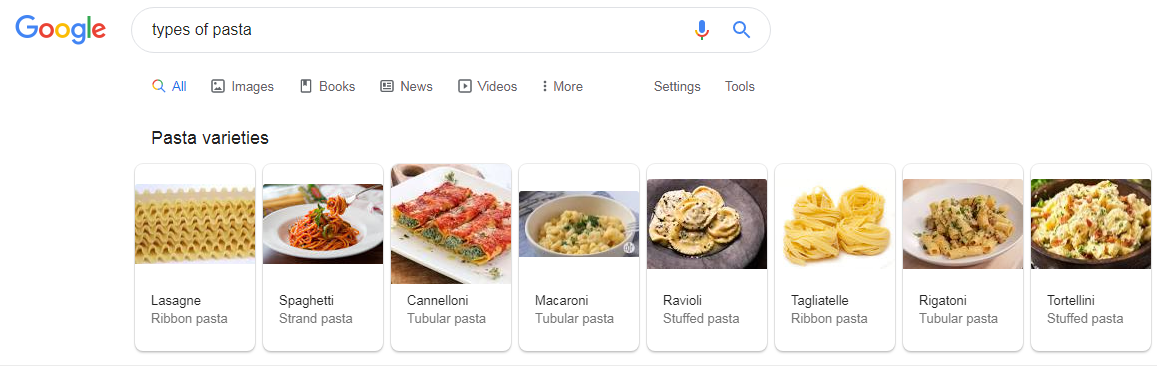
Task: Go to the Videos tab
Action: coord(487,86)
